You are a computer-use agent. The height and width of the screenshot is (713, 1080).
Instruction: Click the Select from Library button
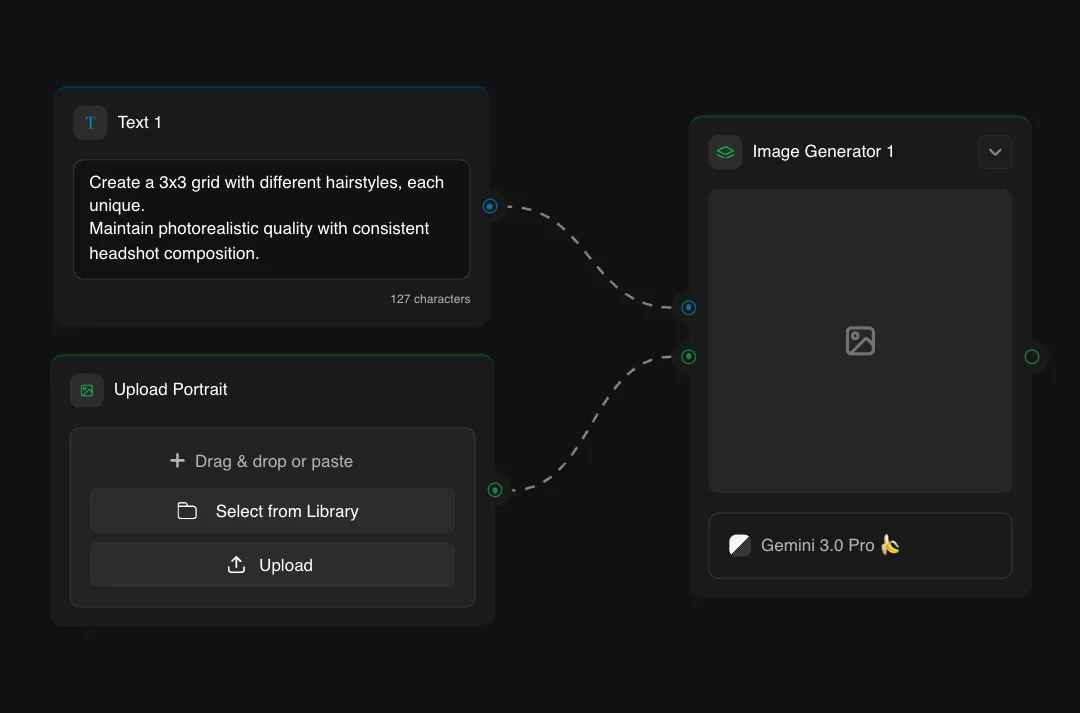click(272, 511)
